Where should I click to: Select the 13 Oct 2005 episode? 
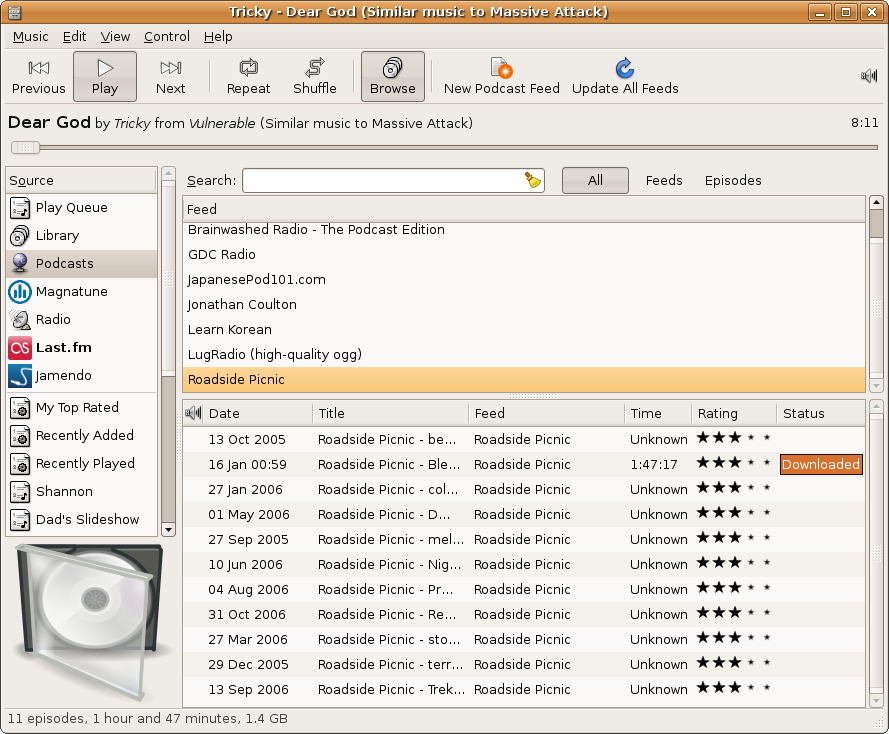coord(524,439)
